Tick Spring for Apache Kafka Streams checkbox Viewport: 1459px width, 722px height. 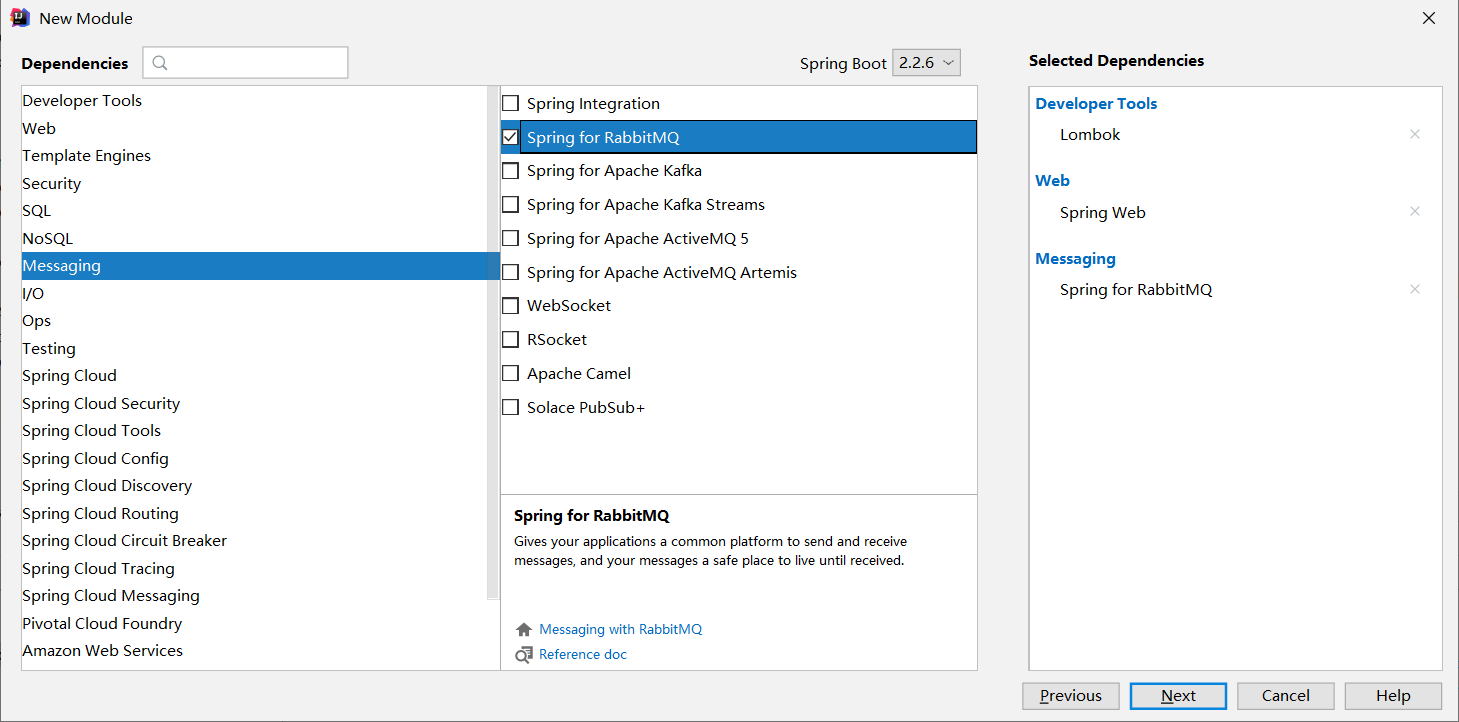tap(511, 204)
